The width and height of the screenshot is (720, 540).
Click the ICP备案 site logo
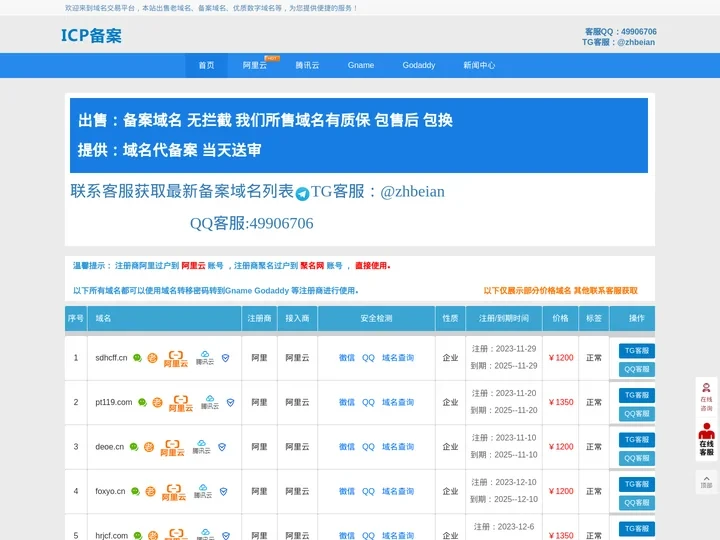pos(91,36)
